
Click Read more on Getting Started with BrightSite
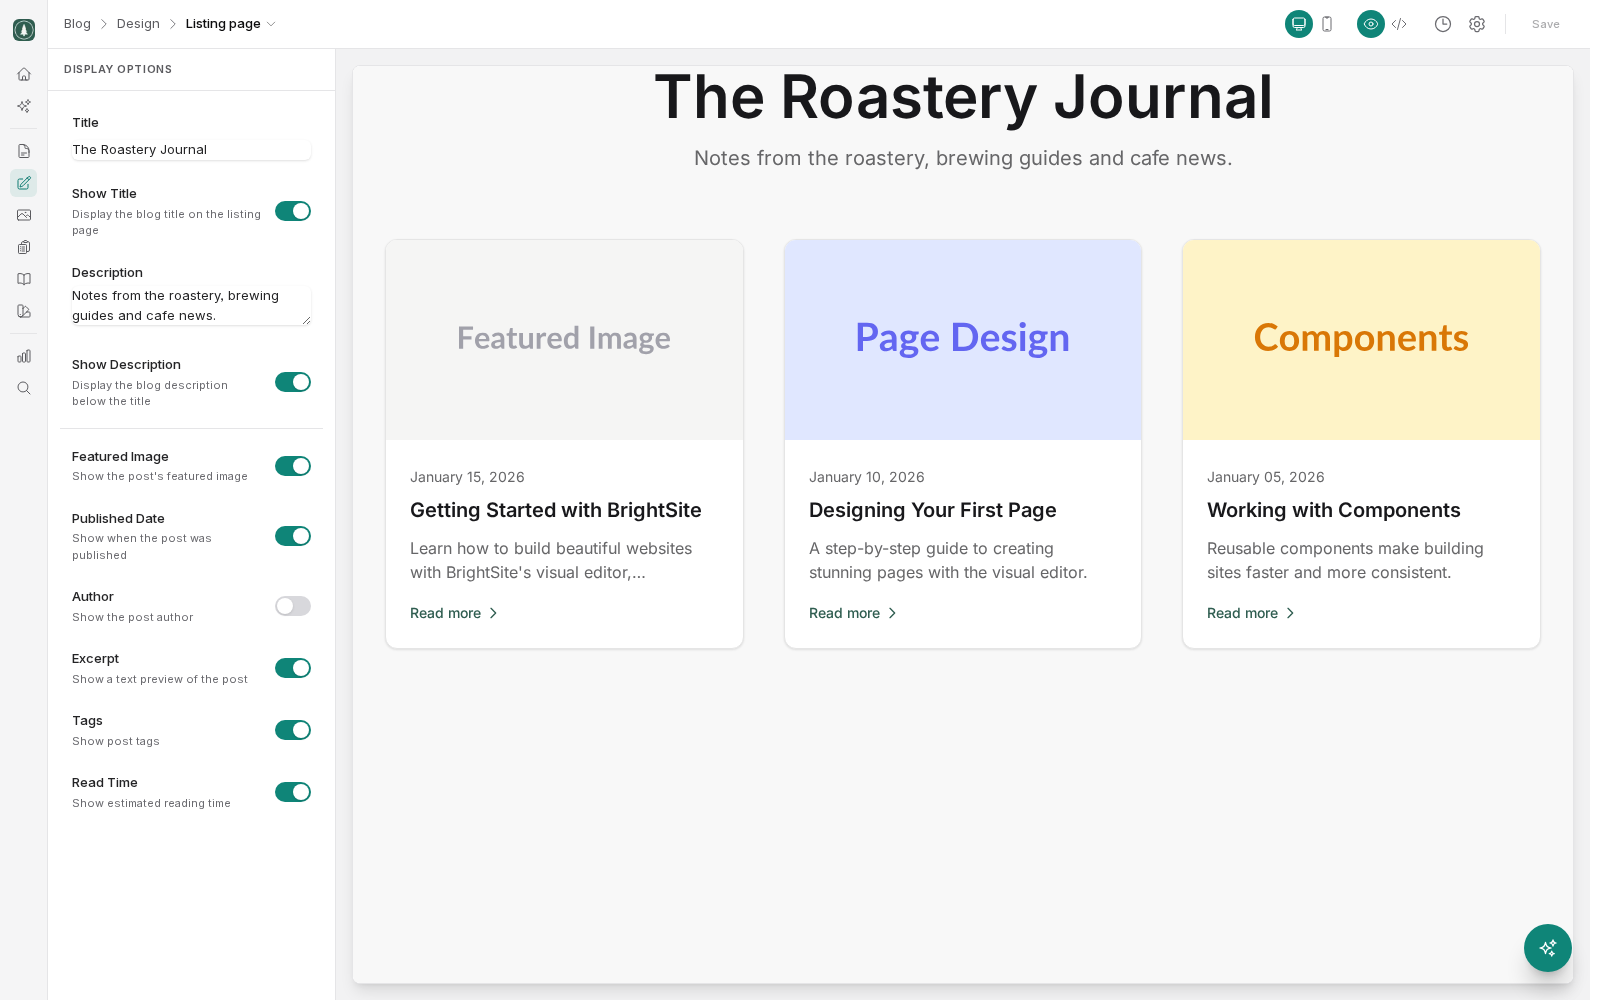[x=454, y=613]
